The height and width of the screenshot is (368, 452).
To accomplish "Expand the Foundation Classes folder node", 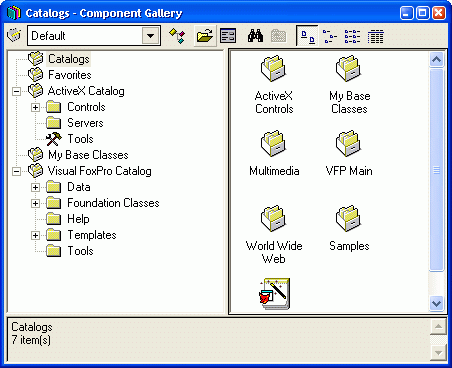I will (35, 203).
